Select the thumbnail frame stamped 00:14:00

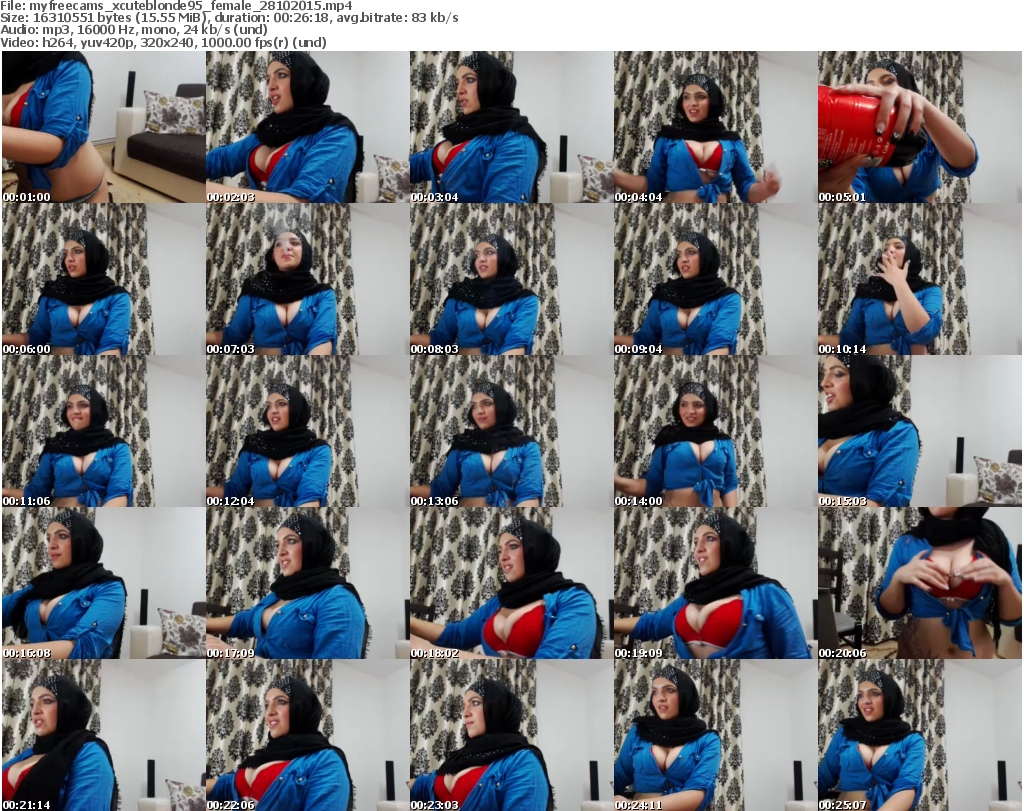(x=715, y=431)
